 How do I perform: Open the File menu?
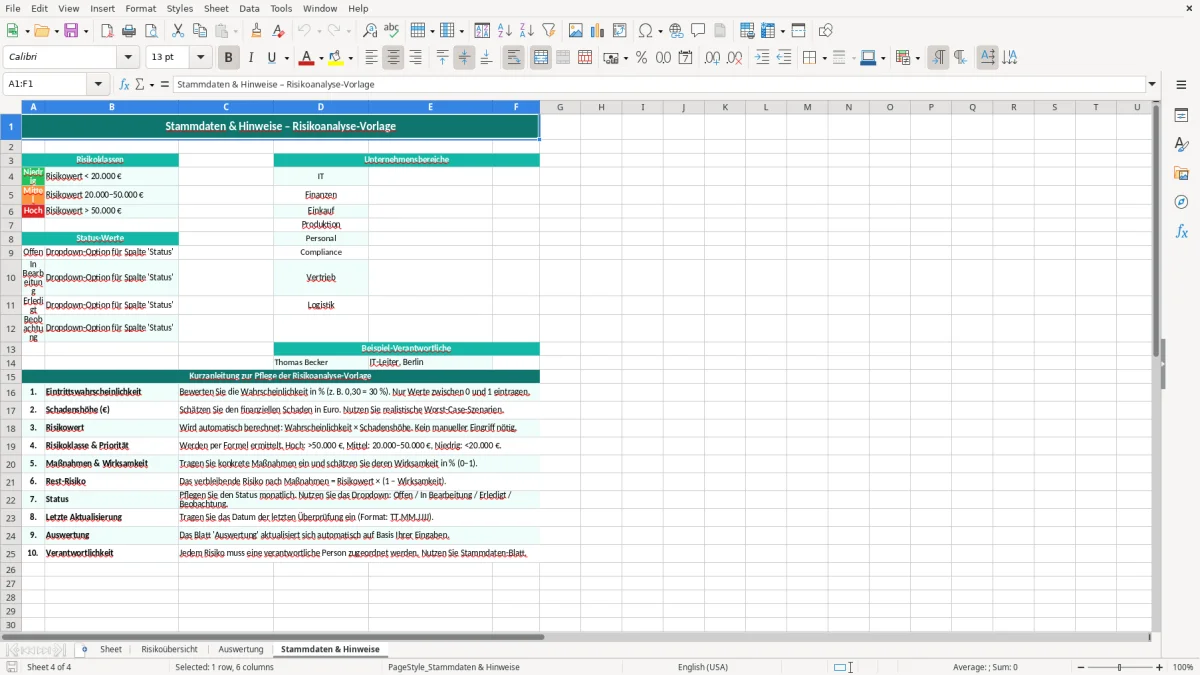(x=12, y=8)
